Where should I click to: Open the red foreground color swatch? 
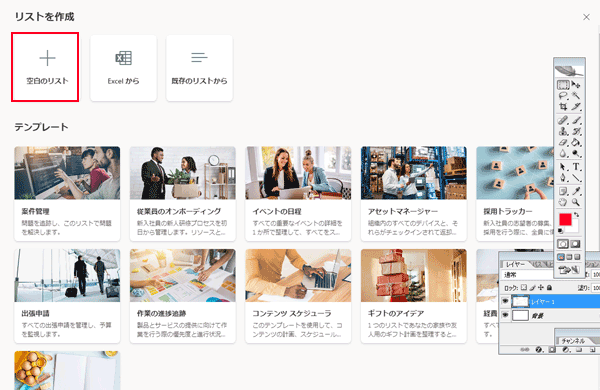(565, 219)
